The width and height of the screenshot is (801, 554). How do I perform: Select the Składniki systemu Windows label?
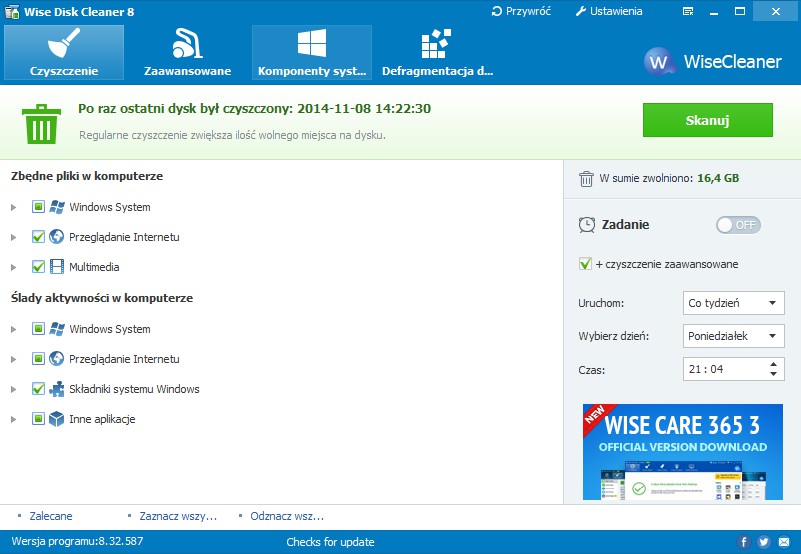134,389
